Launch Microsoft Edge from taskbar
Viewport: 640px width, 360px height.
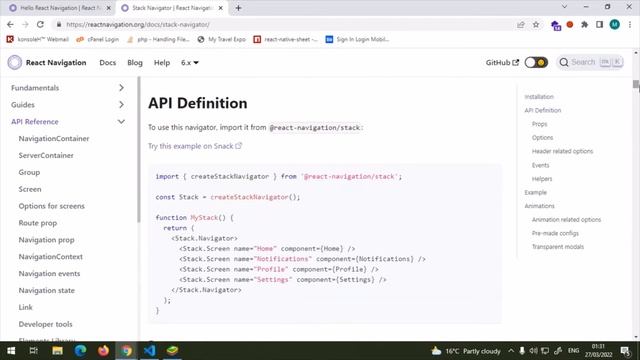(x=80, y=351)
